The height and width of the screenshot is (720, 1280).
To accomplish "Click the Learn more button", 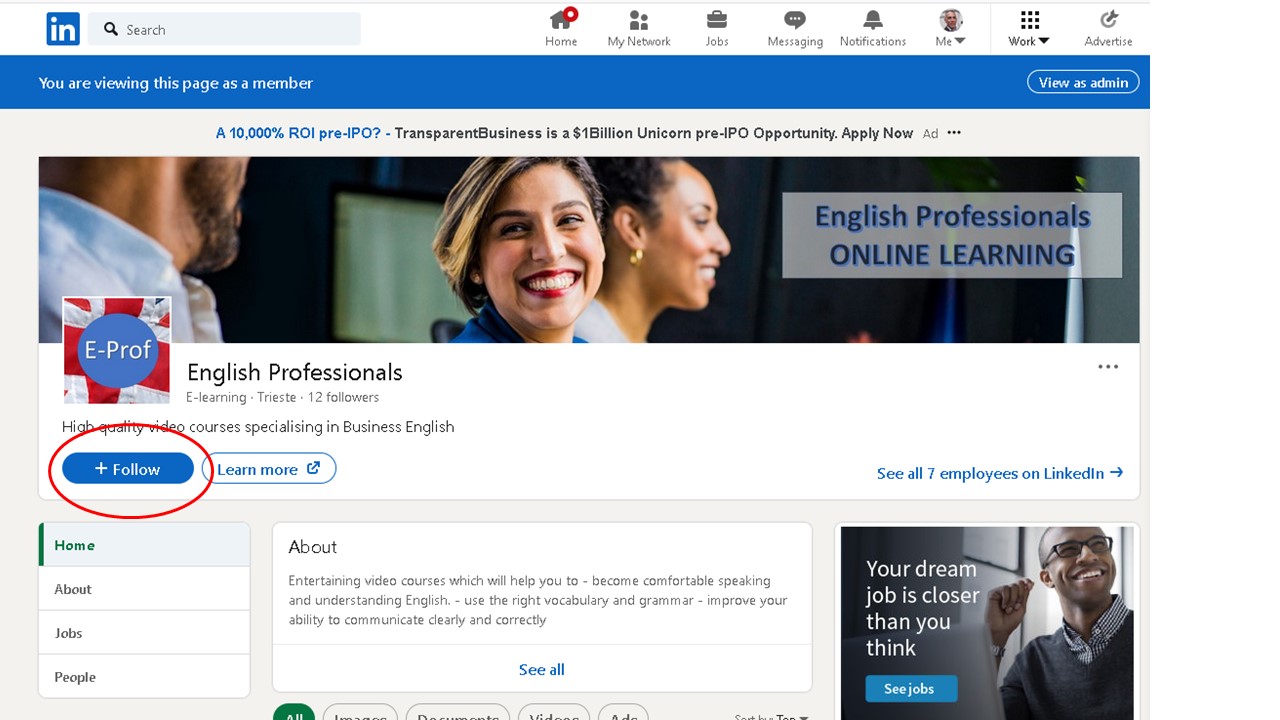I will (269, 468).
